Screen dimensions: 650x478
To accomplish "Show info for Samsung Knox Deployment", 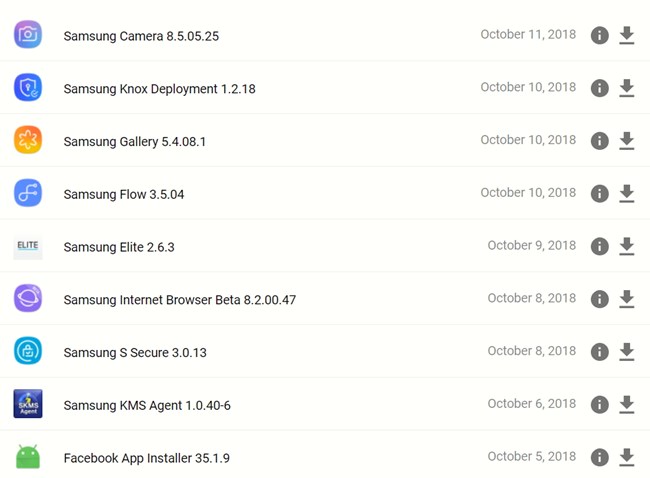I will 599,88.
